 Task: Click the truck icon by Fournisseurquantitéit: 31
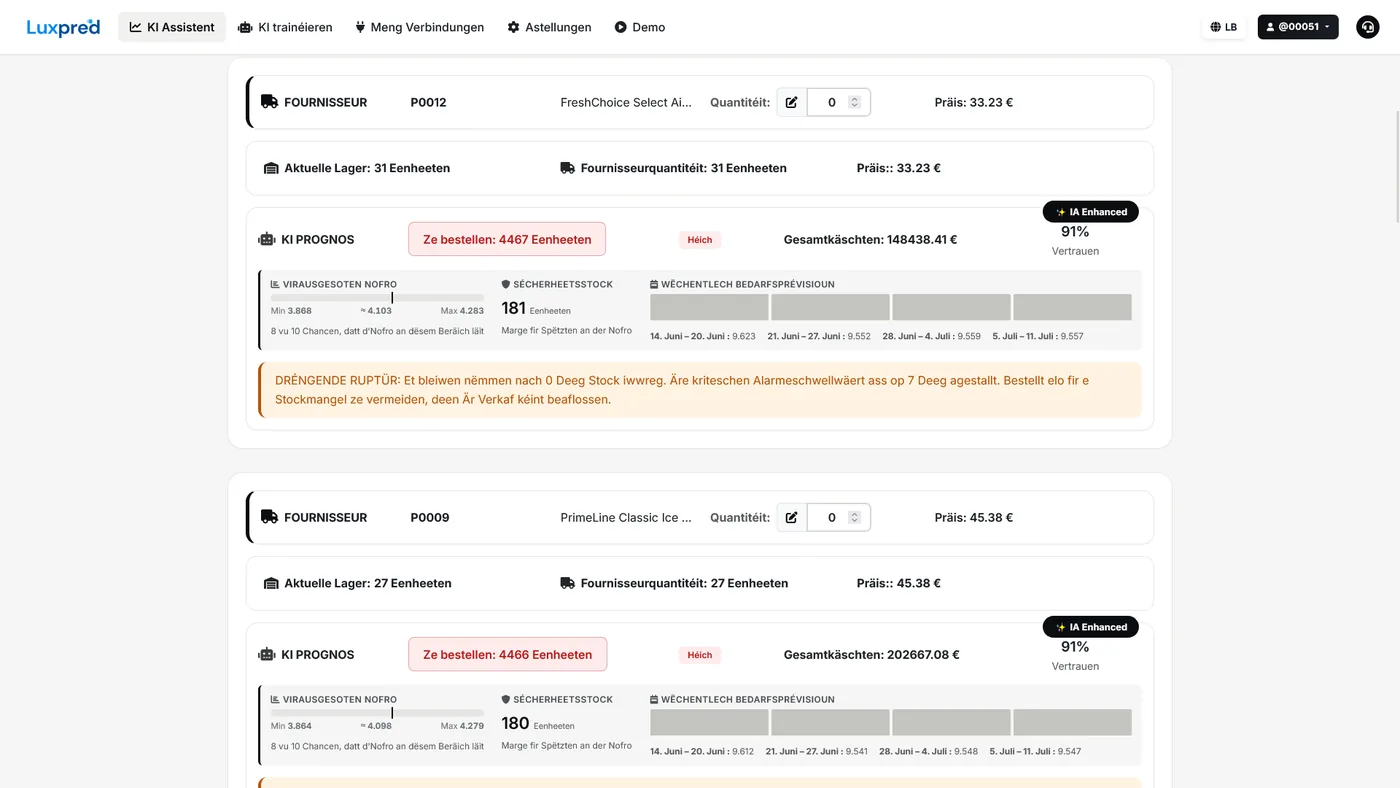pyautogui.click(x=567, y=168)
